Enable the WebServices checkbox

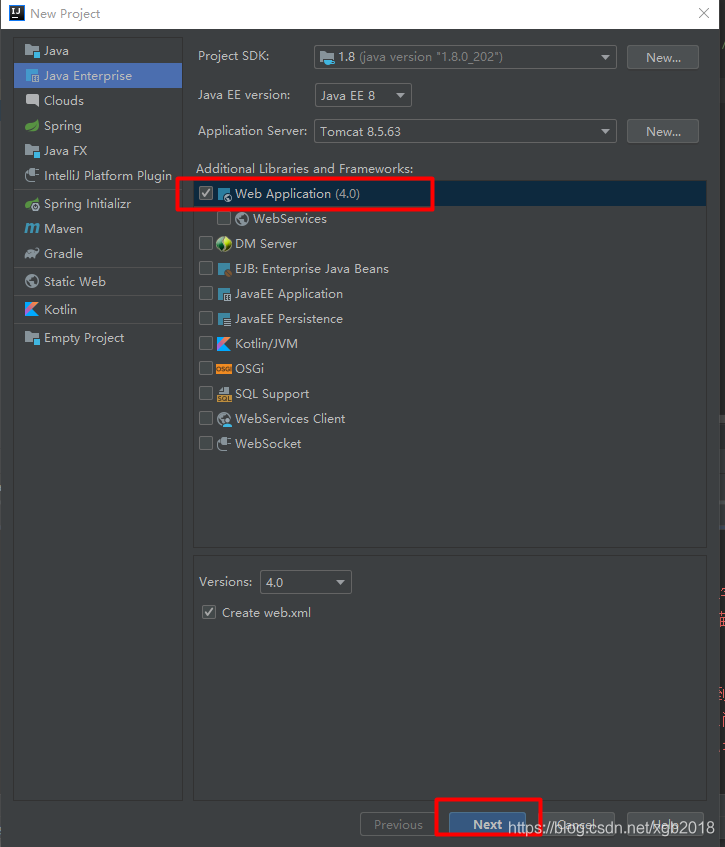224,218
